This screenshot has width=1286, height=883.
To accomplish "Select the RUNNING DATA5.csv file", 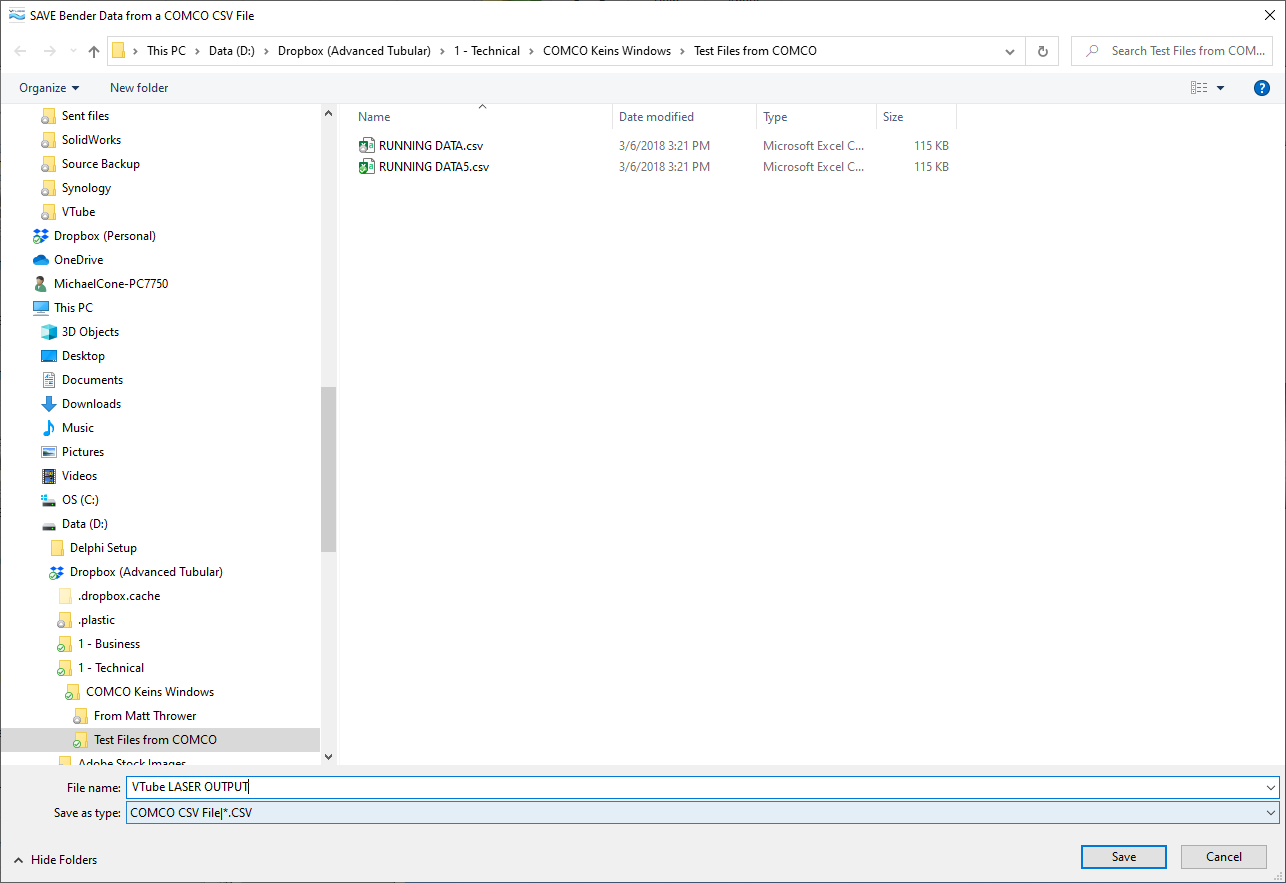I will click(x=433, y=167).
